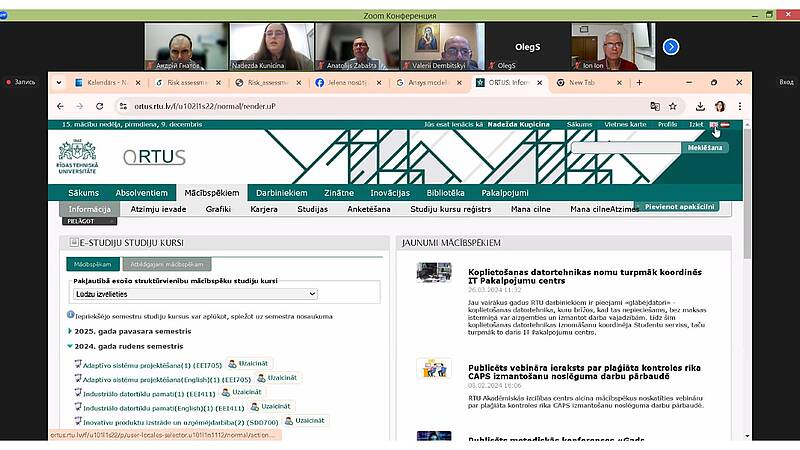This screenshot has width=800, height=450.
Task: Open the Publicēts vebināra ieraksts news headline
Action: click(x=584, y=372)
